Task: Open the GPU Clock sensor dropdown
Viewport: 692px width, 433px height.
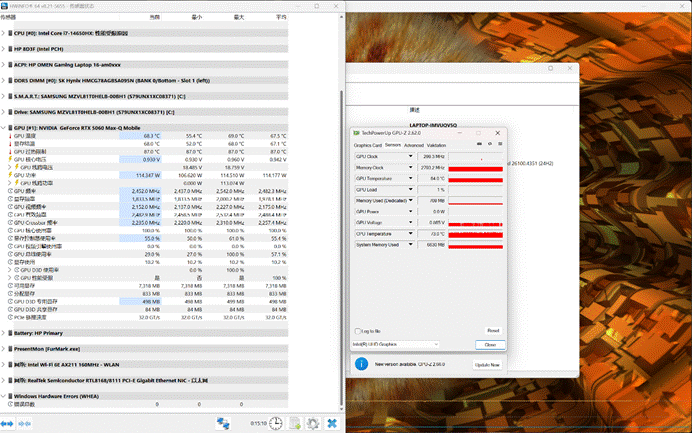Action: 410,156
